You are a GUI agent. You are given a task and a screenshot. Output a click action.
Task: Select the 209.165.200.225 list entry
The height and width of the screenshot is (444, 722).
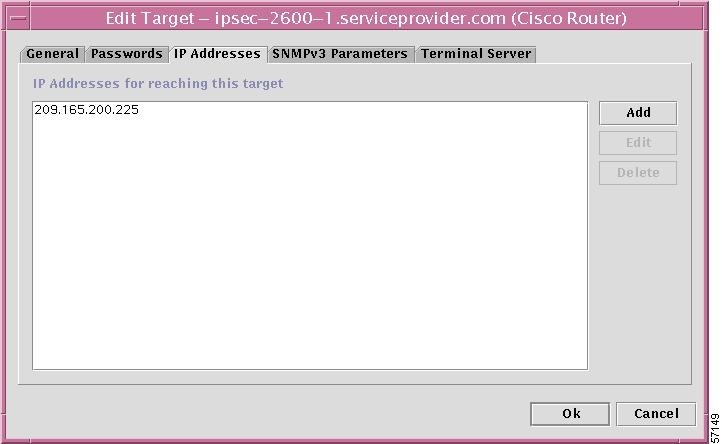pyautogui.click(x=87, y=110)
